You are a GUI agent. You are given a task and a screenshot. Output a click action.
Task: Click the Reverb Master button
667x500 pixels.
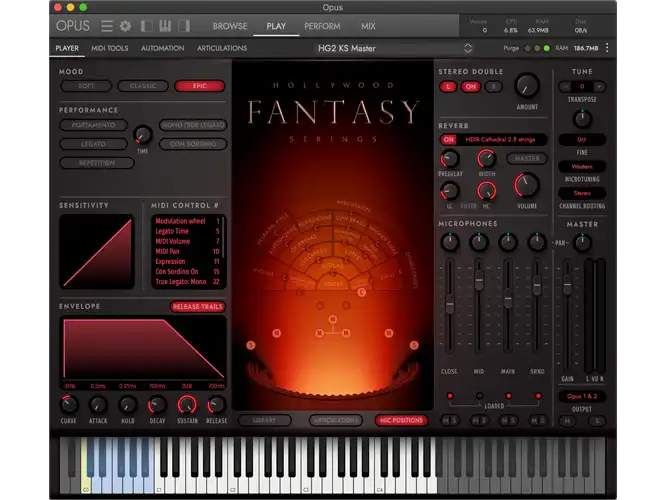[527, 158]
